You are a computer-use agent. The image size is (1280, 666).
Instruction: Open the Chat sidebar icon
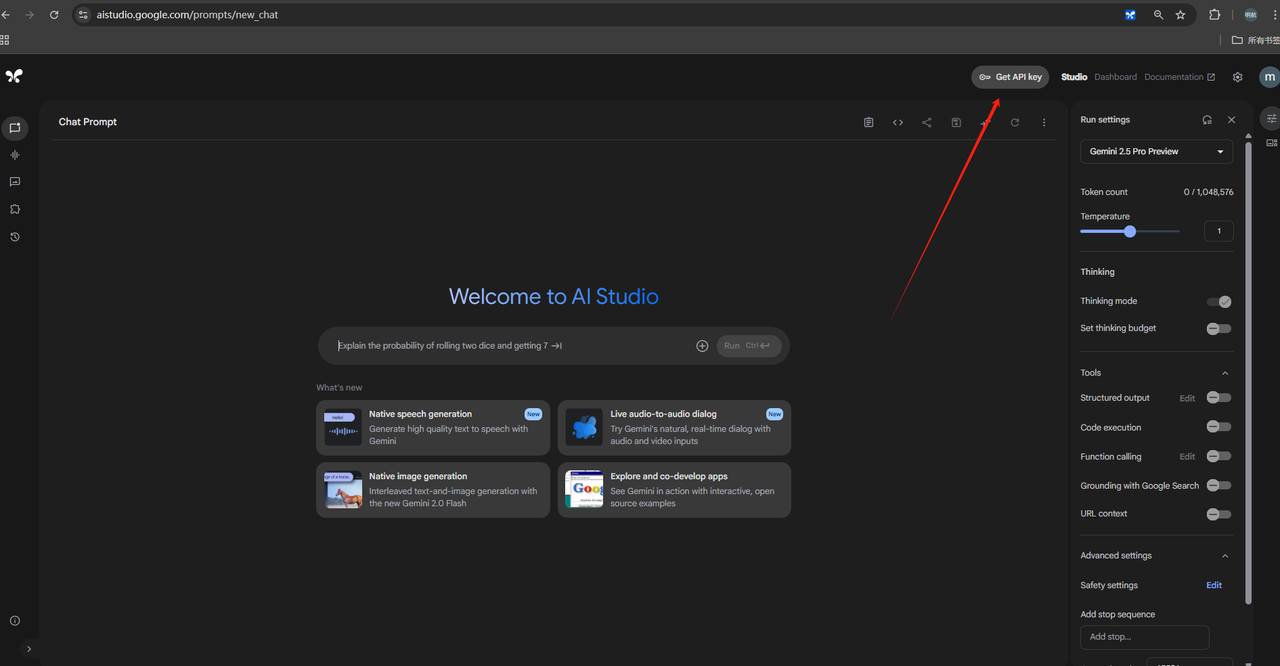pos(15,128)
